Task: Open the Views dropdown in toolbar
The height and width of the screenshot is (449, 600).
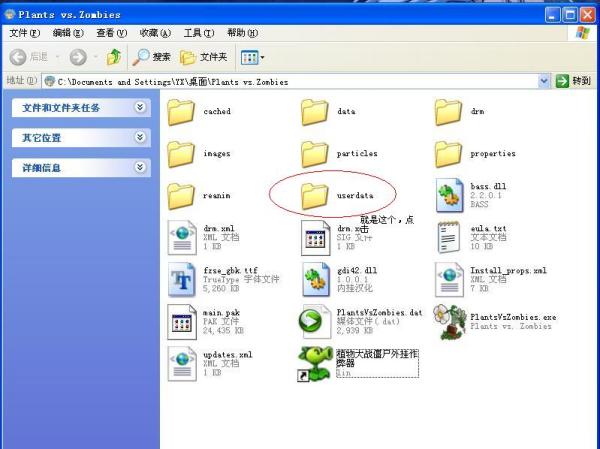Action: click(250, 57)
